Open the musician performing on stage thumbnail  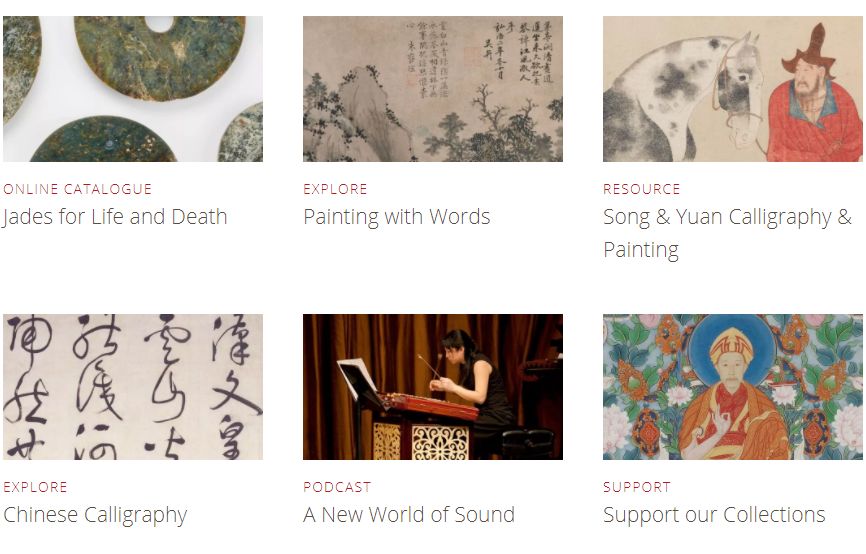tap(432, 387)
